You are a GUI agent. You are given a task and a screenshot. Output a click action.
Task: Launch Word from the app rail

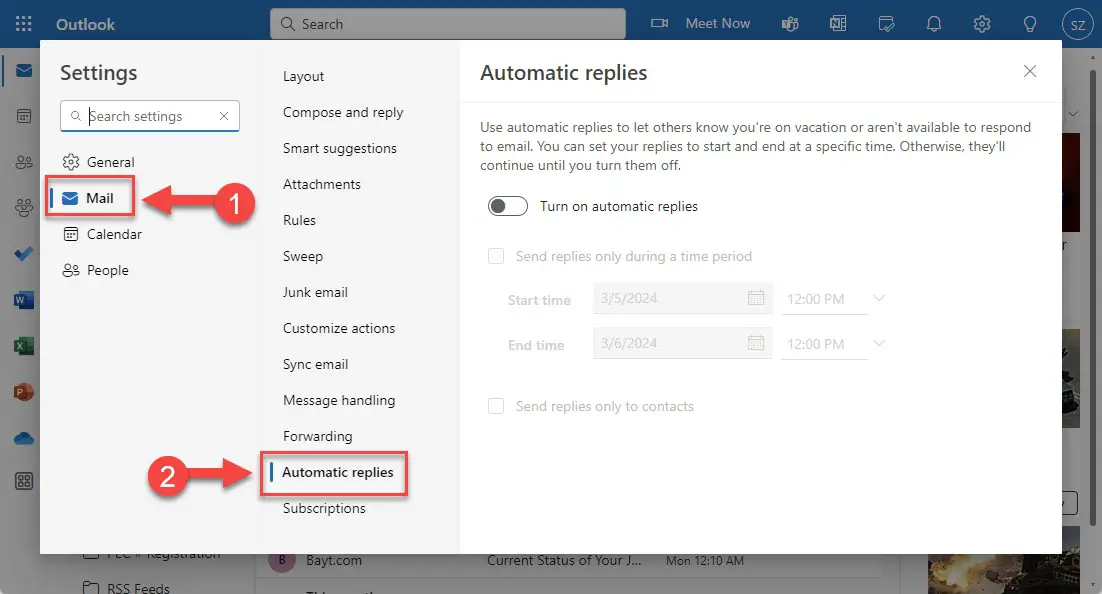[x=24, y=300]
